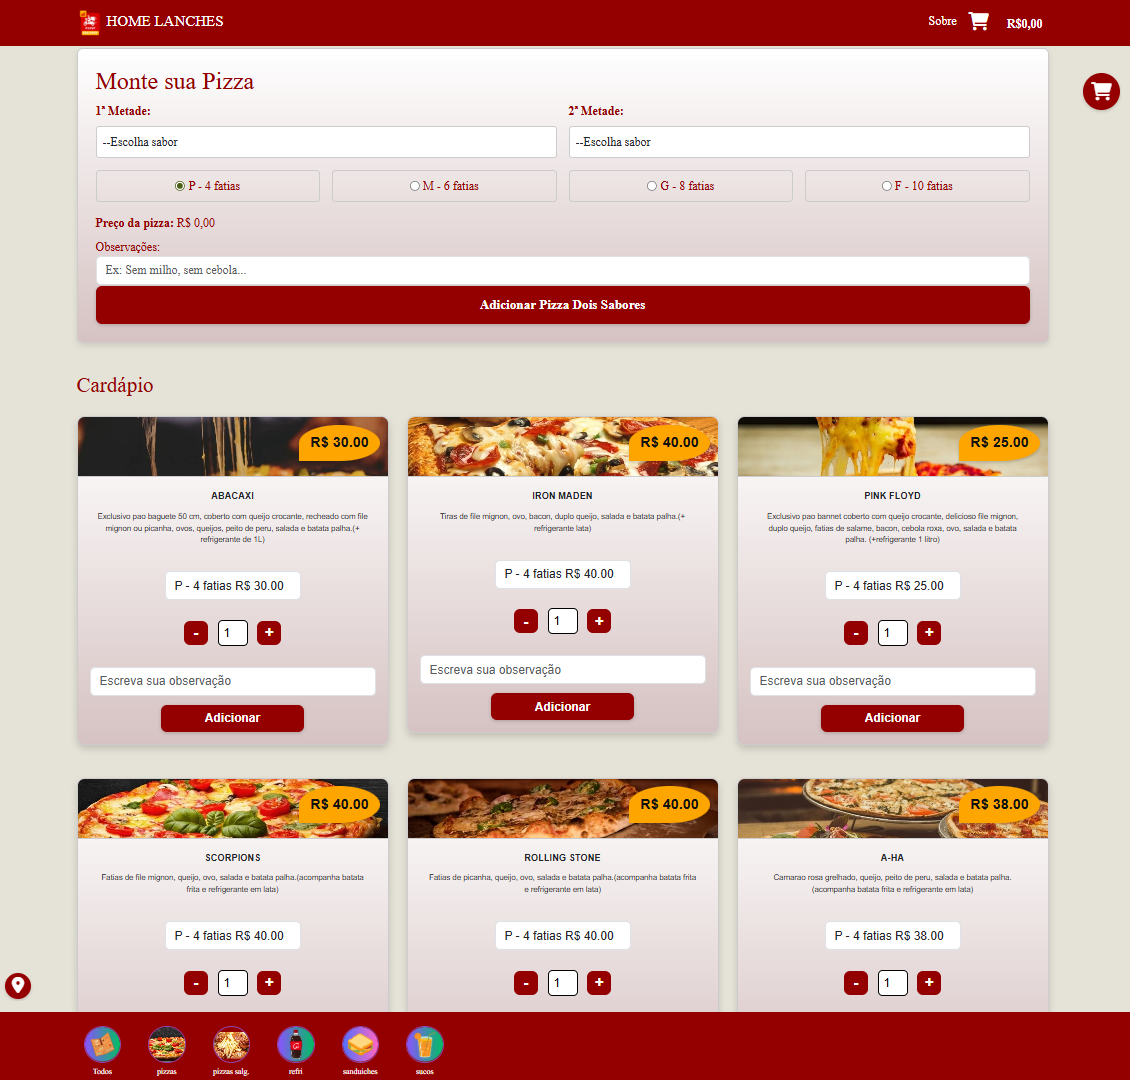Pick the F - 10 fatias size
The width and height of the screenshot is (1130, 1080).
[x=886, y=186]
